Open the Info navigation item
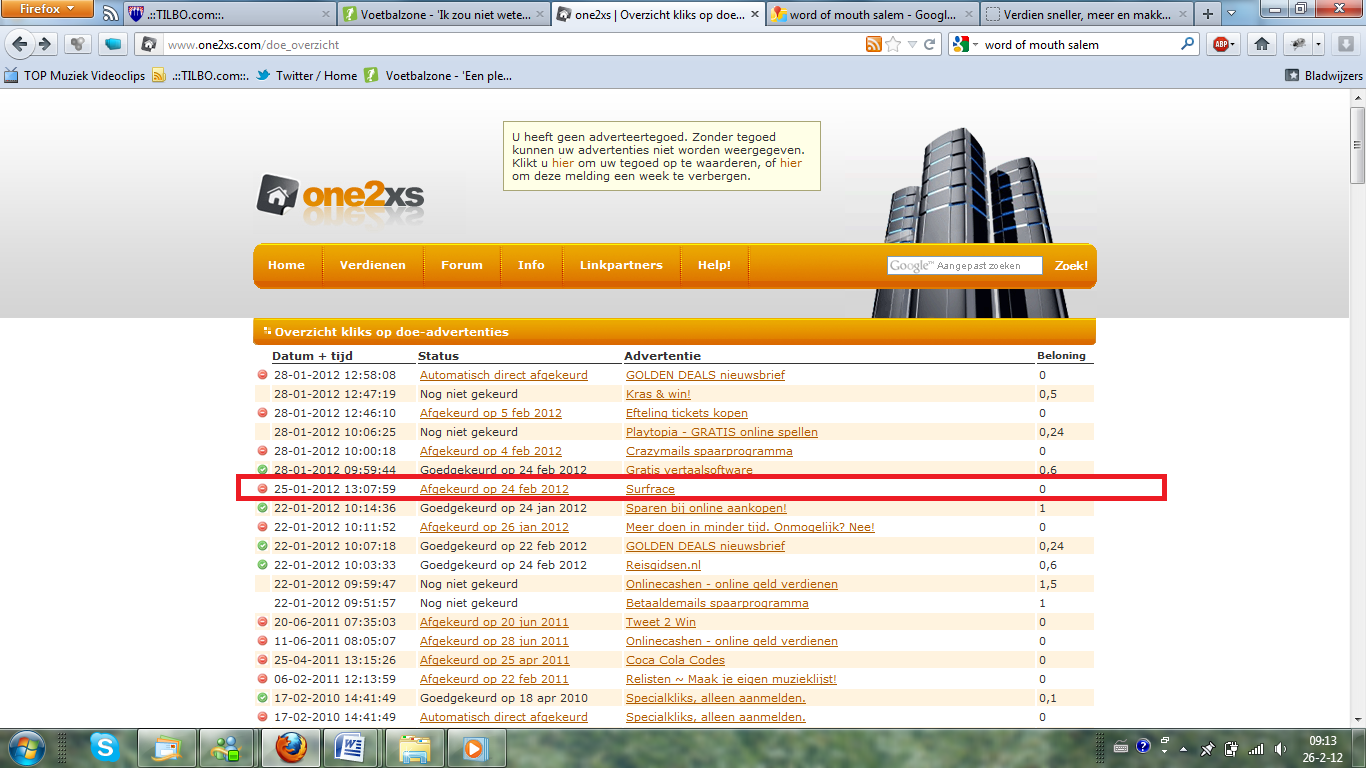 [x=531, y=265]
